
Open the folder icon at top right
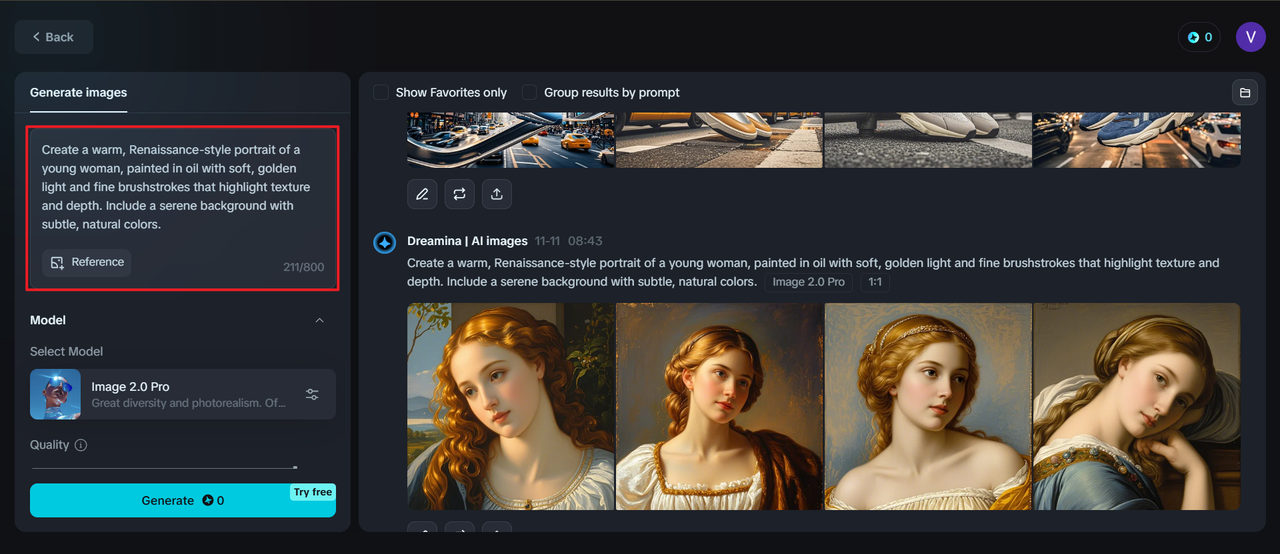pyautogui.click(x=1245, y=92)
